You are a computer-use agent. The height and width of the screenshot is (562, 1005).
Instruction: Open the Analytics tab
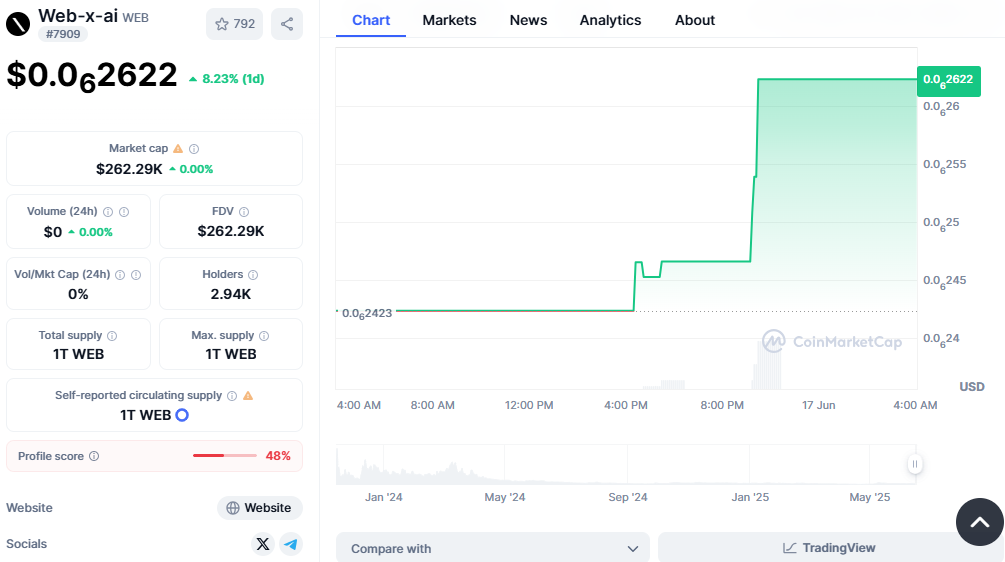click(610, 21)
